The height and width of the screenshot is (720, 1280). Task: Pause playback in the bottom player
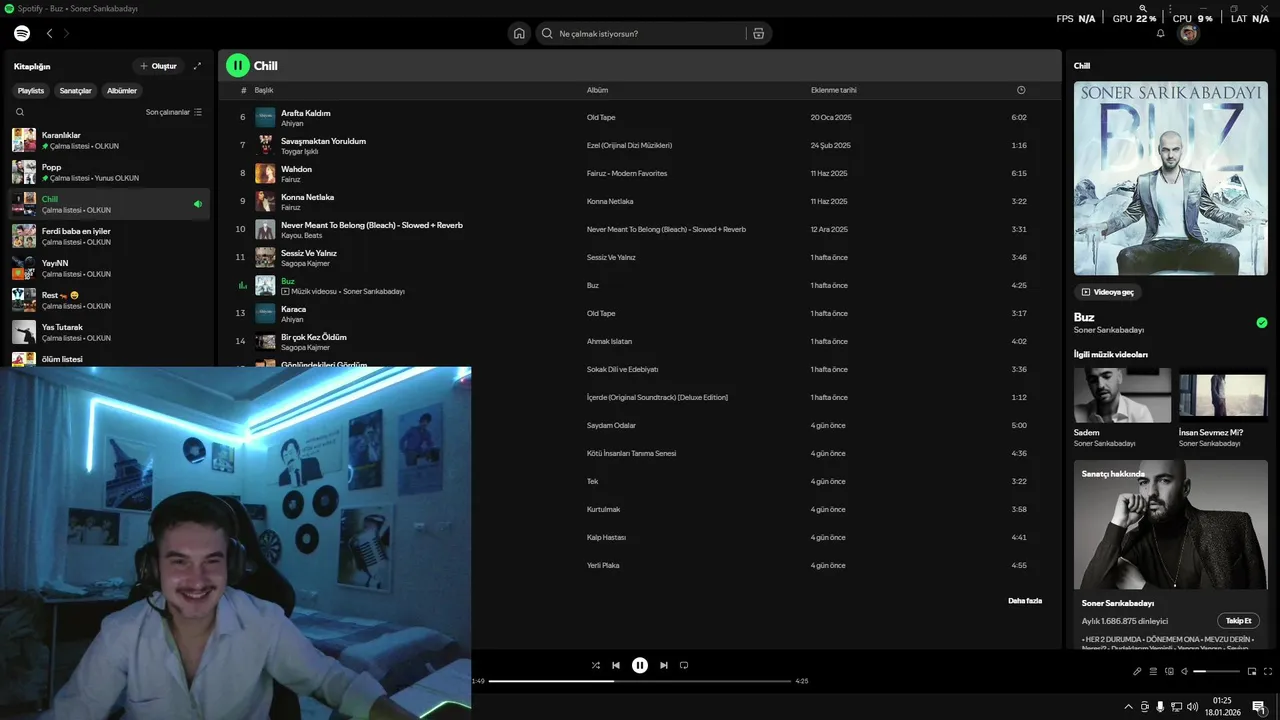[x=640, y=665]
